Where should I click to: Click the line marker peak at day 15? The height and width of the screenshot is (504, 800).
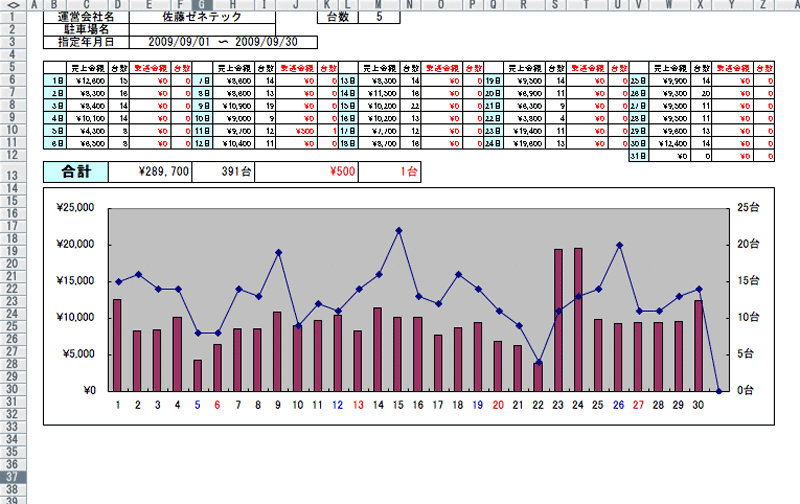tap(398, 230)
